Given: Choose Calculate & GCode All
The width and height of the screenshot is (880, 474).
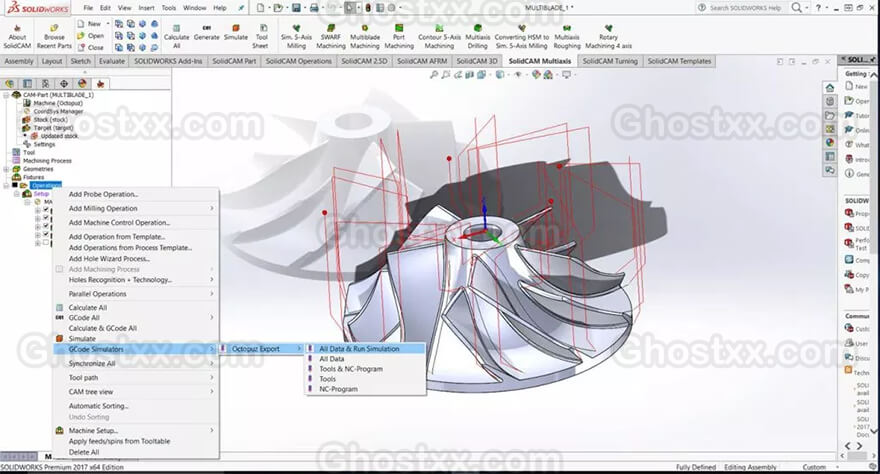Looking at the screenshot, I should 135,328.
